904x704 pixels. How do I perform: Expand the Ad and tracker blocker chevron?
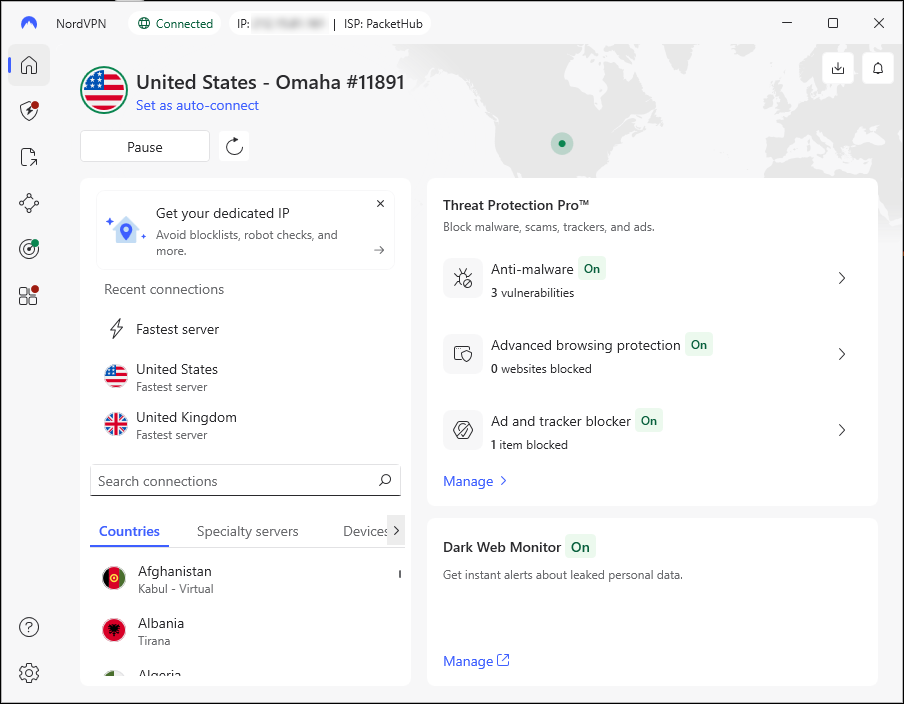841,430
